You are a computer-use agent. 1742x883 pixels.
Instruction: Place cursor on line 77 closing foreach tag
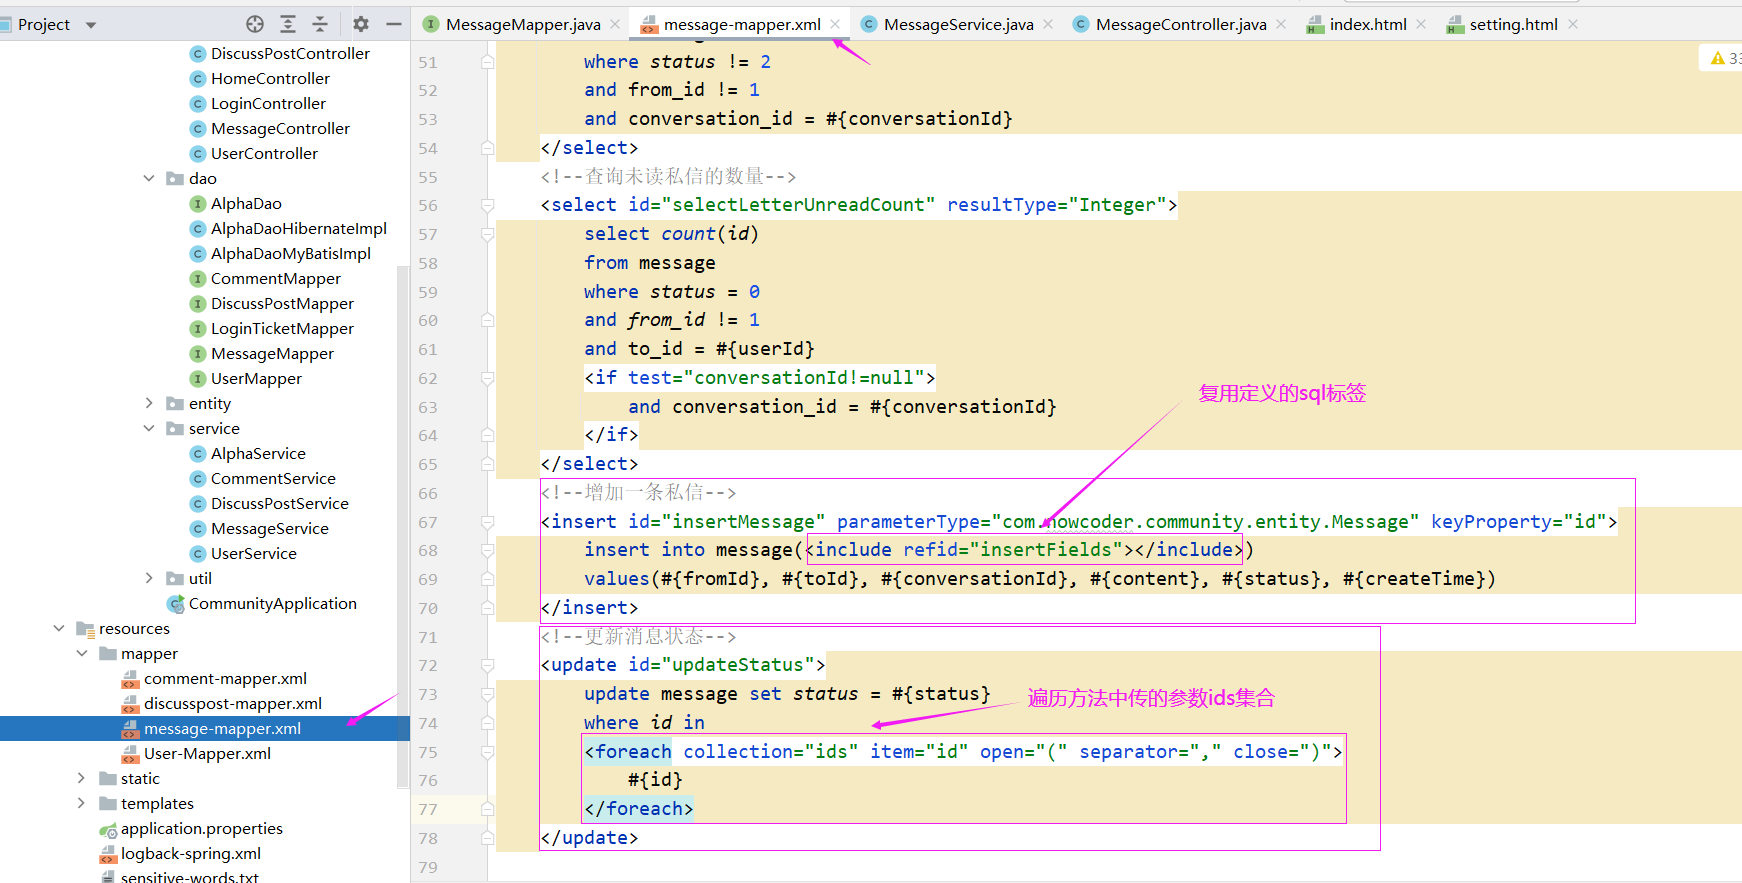coord(638,809)
